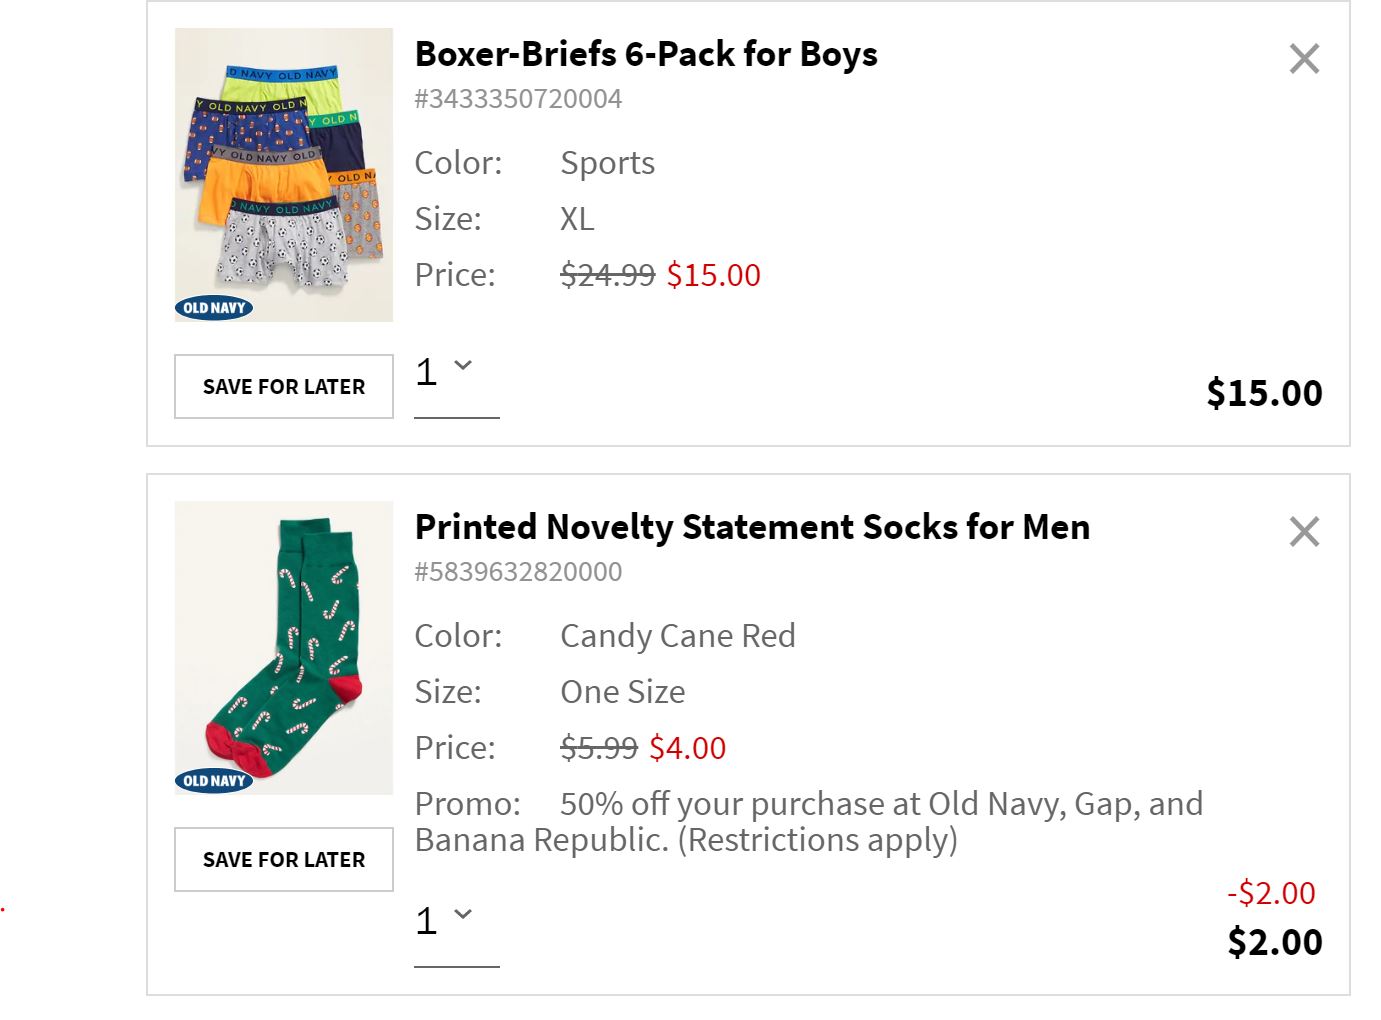Viewport: 1381px width, 1020px height.
Task: Open the candy cane socks thumbnail image
Action: click(x=284, y=648)
